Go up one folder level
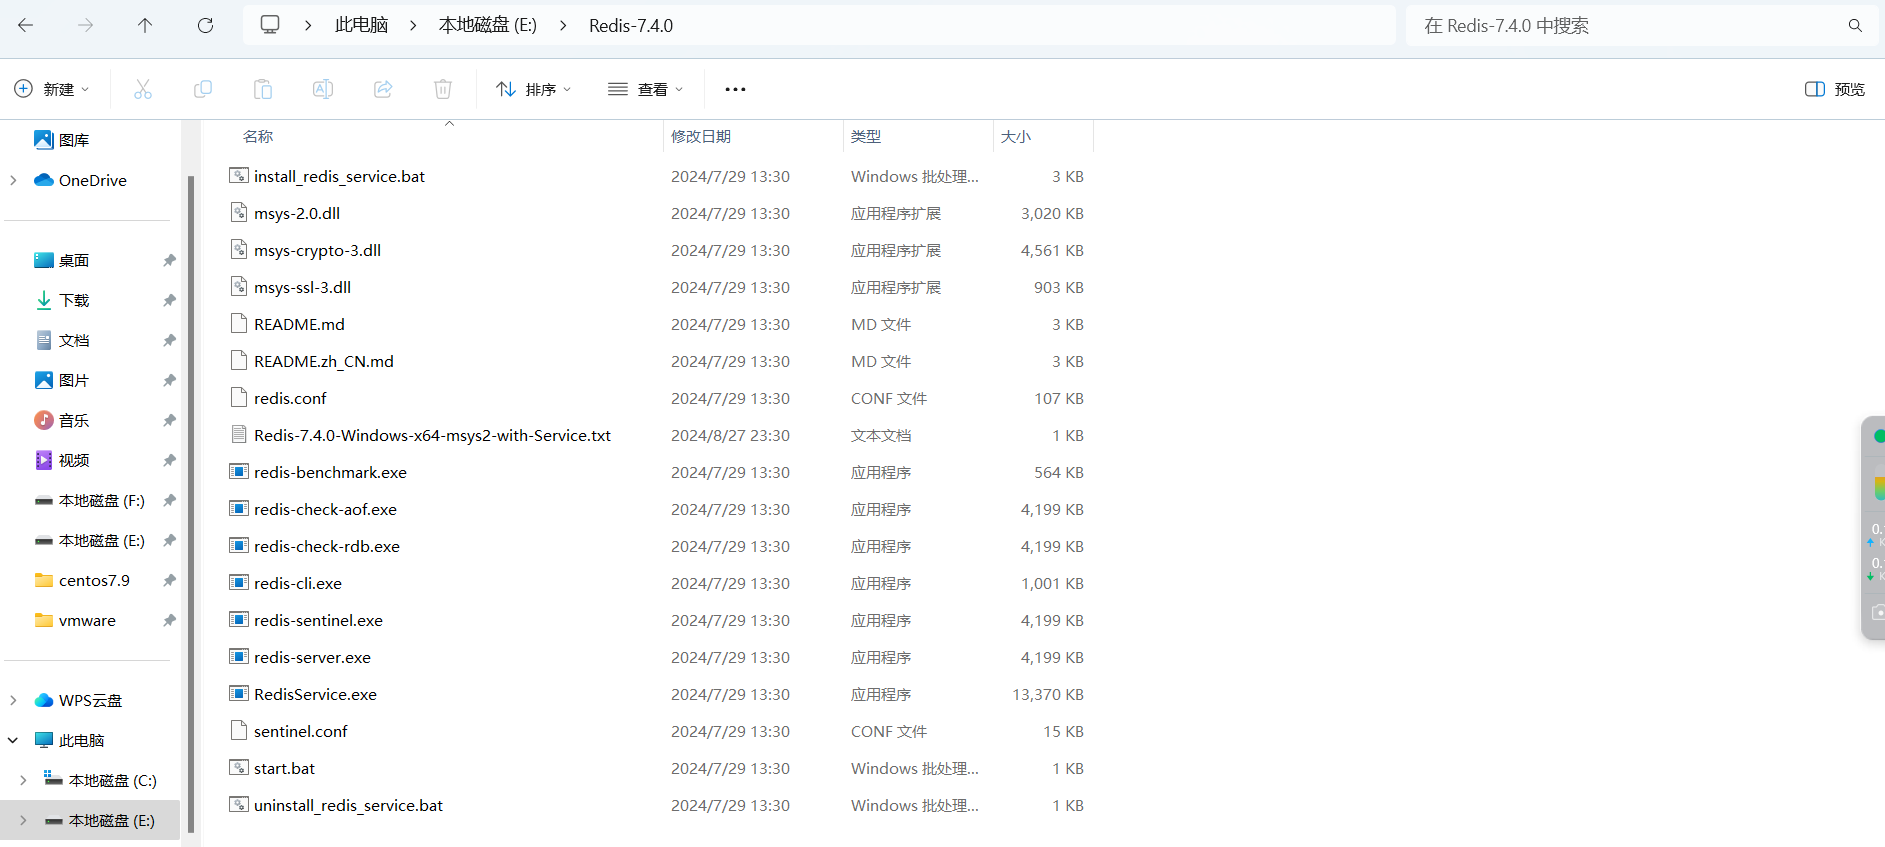 tap(145, 26)
